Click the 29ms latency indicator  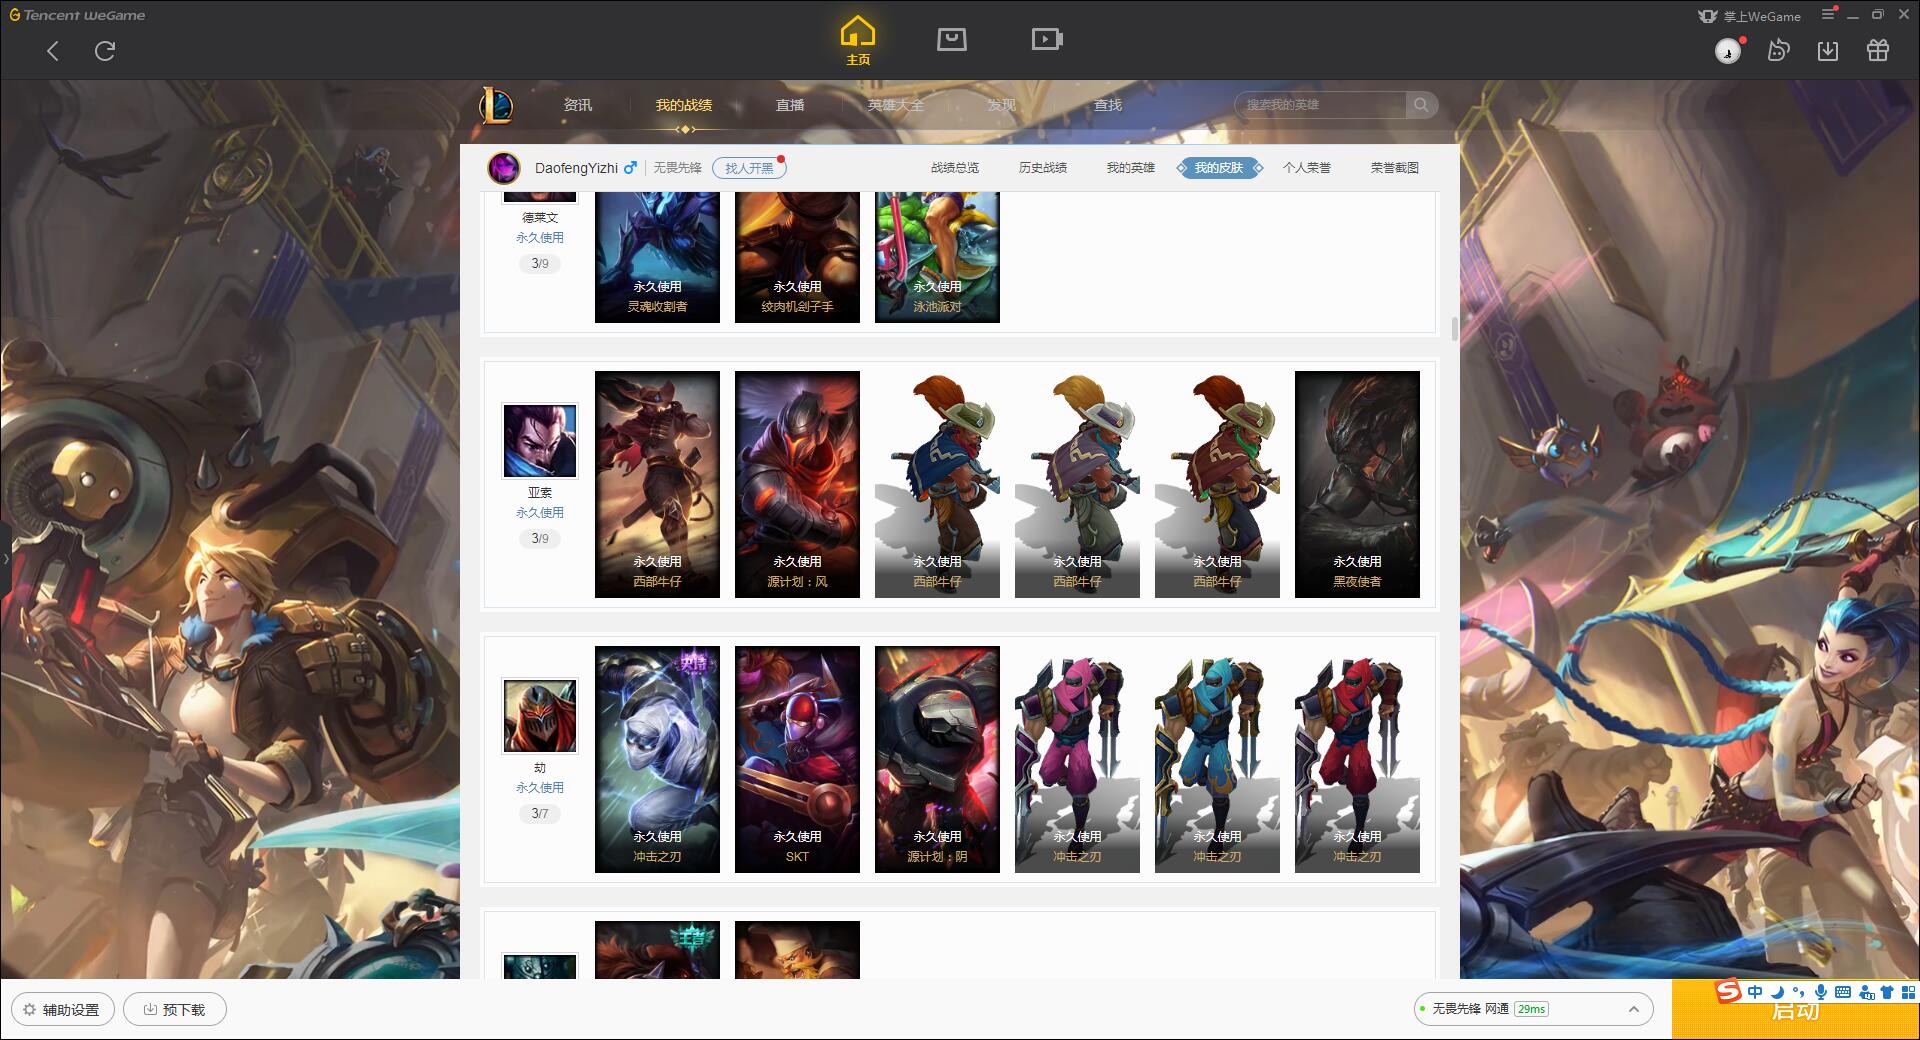[x=1531, y=1009]
